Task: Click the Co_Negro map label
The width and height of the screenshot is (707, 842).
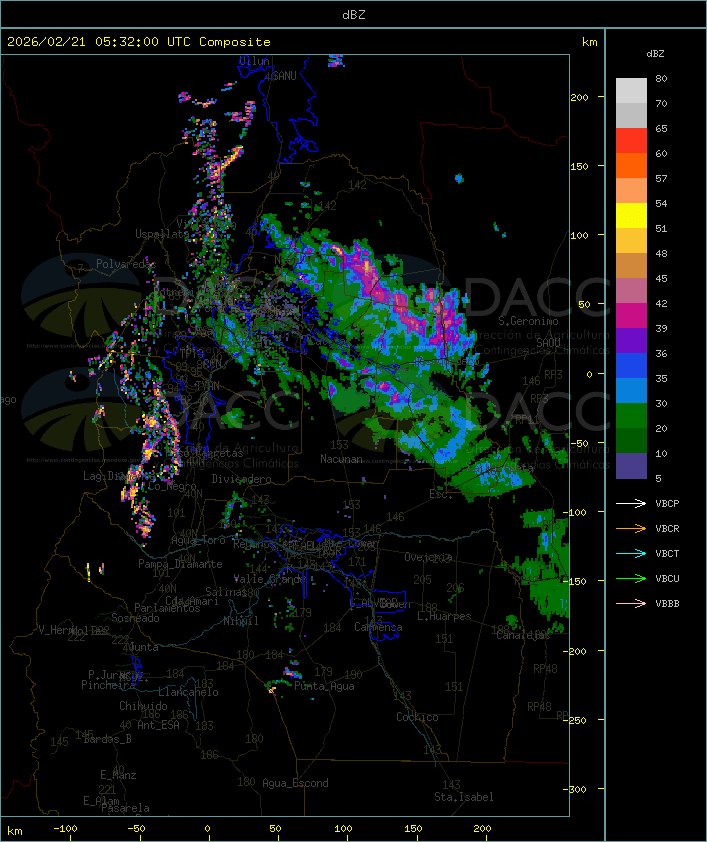Action: click(x=172, y=486)
